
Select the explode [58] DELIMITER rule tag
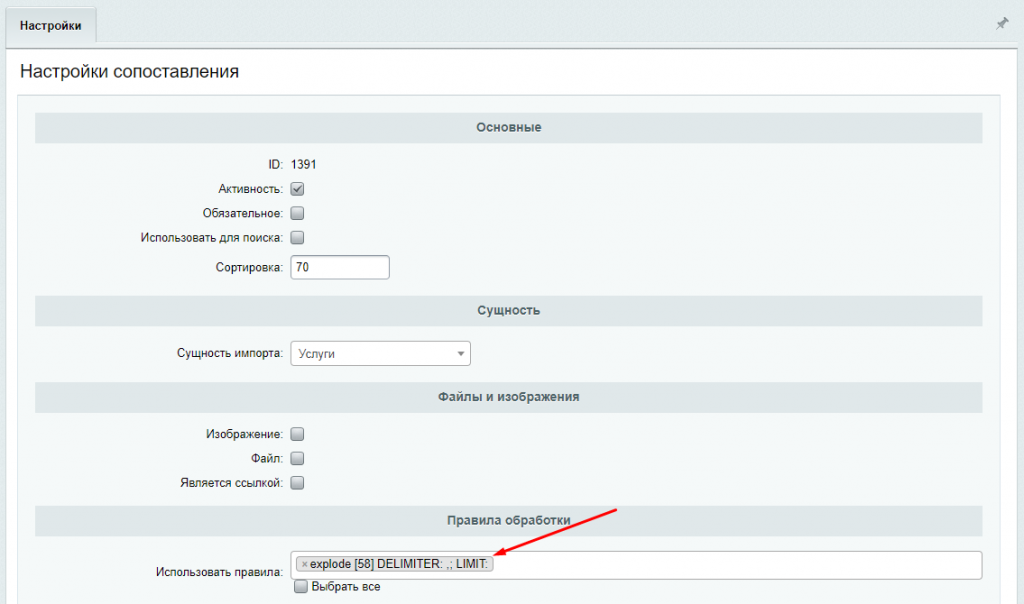[x=394, y=564]
